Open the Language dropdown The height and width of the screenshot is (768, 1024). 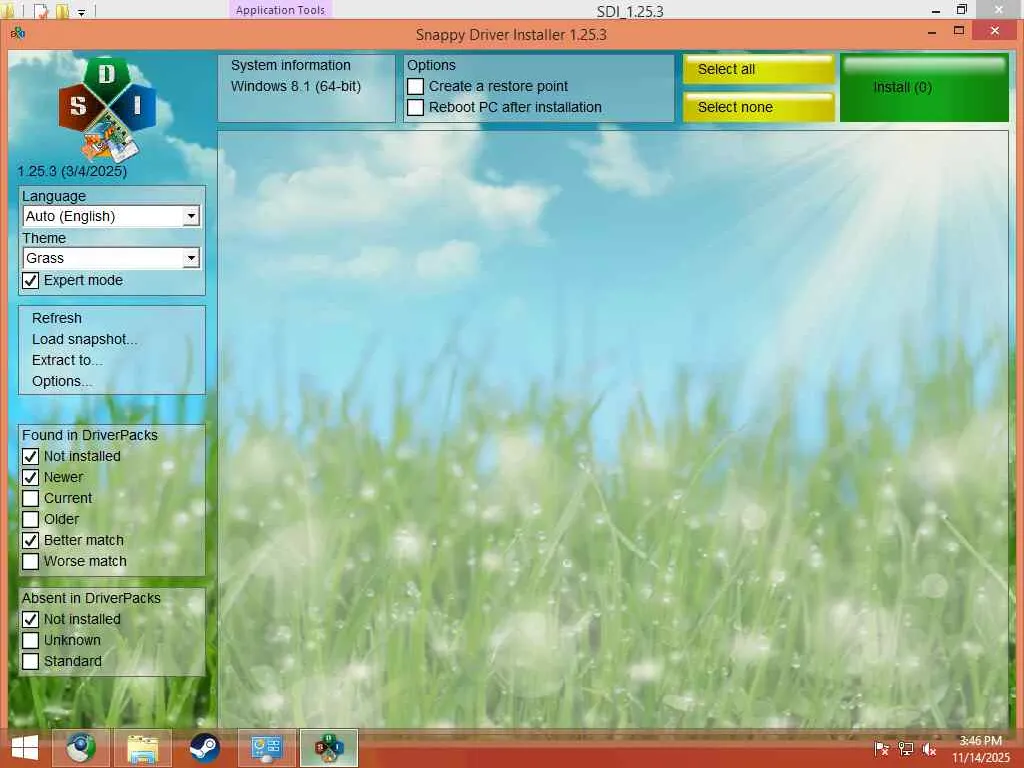(111, 216)
